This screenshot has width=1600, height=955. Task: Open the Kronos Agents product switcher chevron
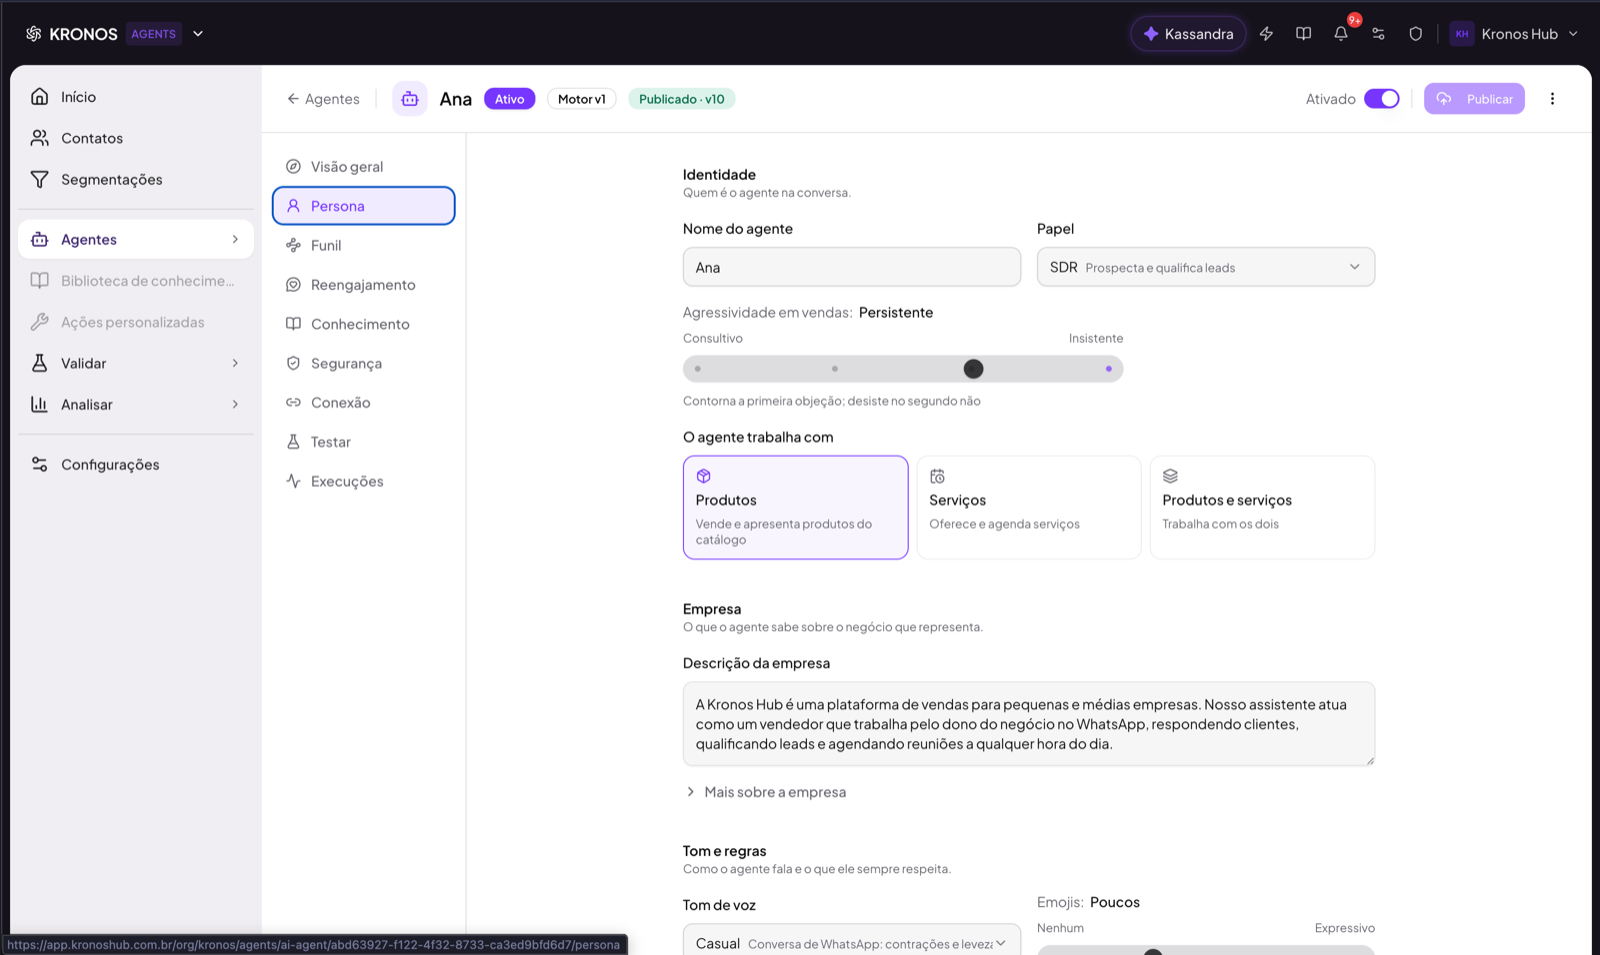pyautogui.click(x=198, y=34)
